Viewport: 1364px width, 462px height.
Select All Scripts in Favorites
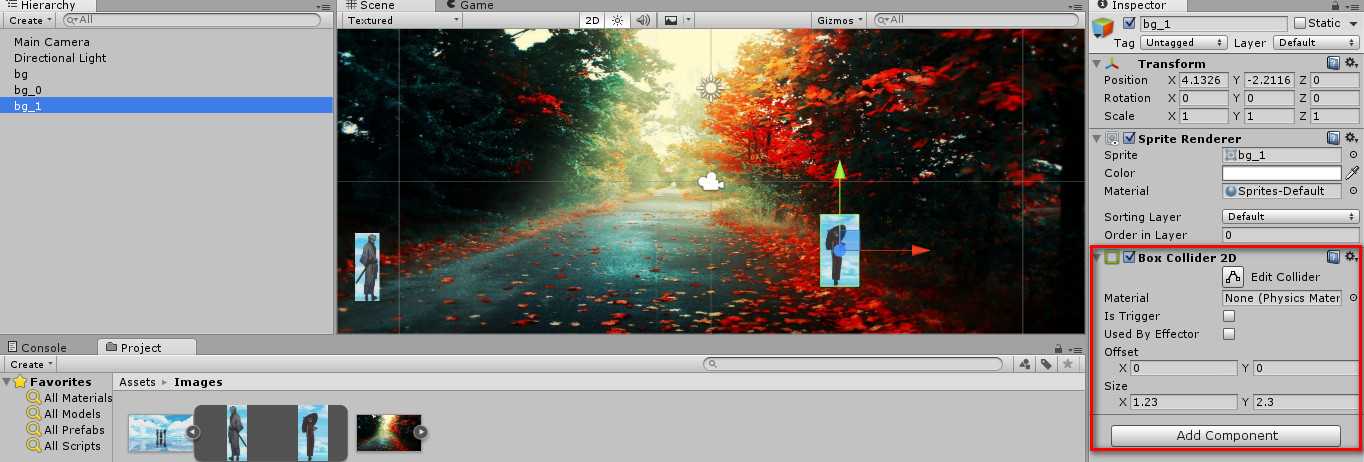coord(64,446)
